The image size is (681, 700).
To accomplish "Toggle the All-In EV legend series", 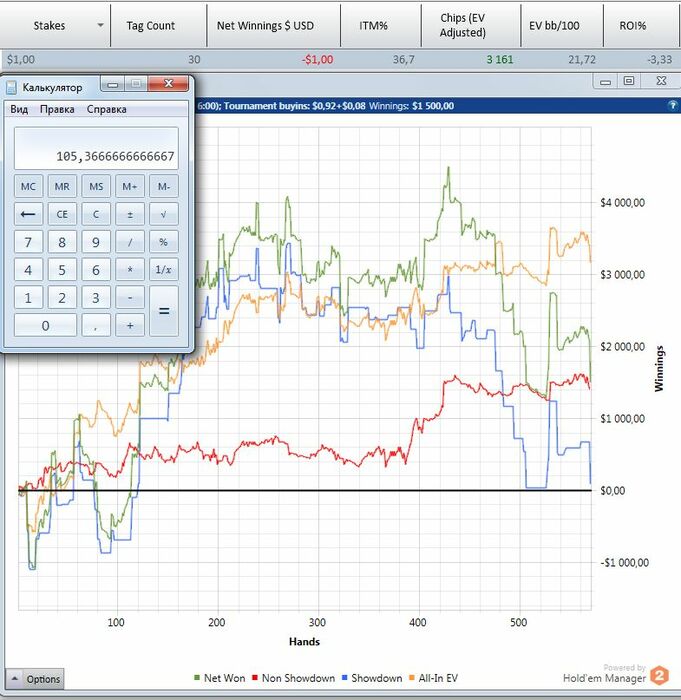I will pos(433,678).
